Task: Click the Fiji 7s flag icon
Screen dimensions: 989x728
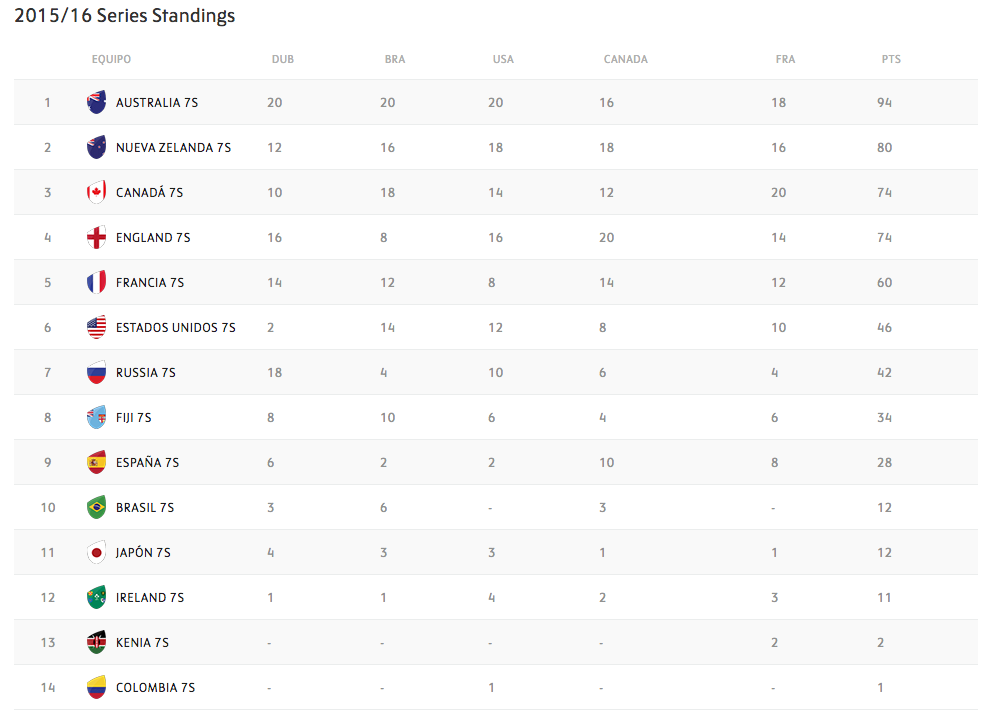Action: (96, 417)
